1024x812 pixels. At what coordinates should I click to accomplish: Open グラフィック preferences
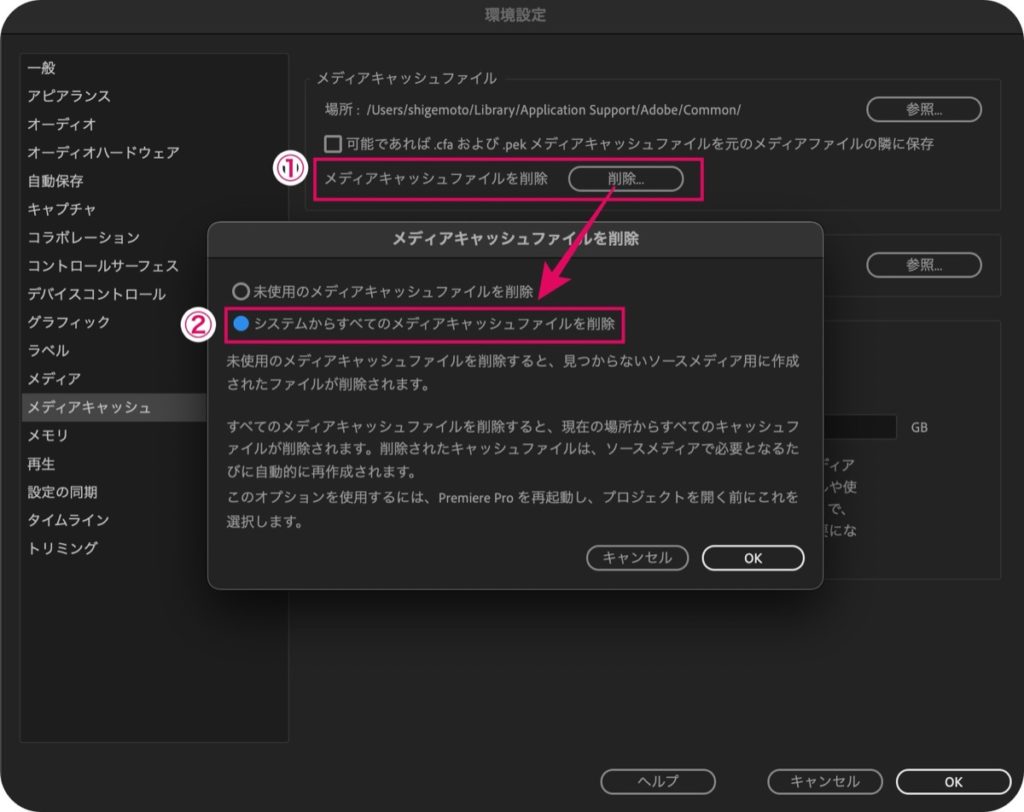pyautogui.click(x=69, y=322)
